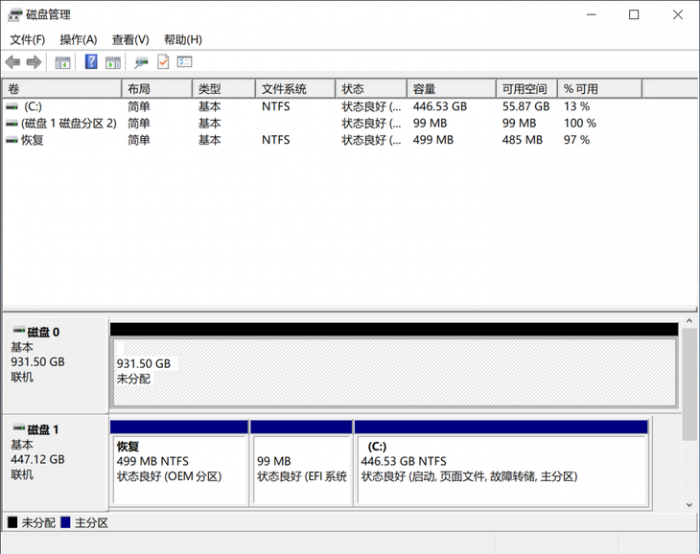Sort by the 容量 column header

(451, 89)
